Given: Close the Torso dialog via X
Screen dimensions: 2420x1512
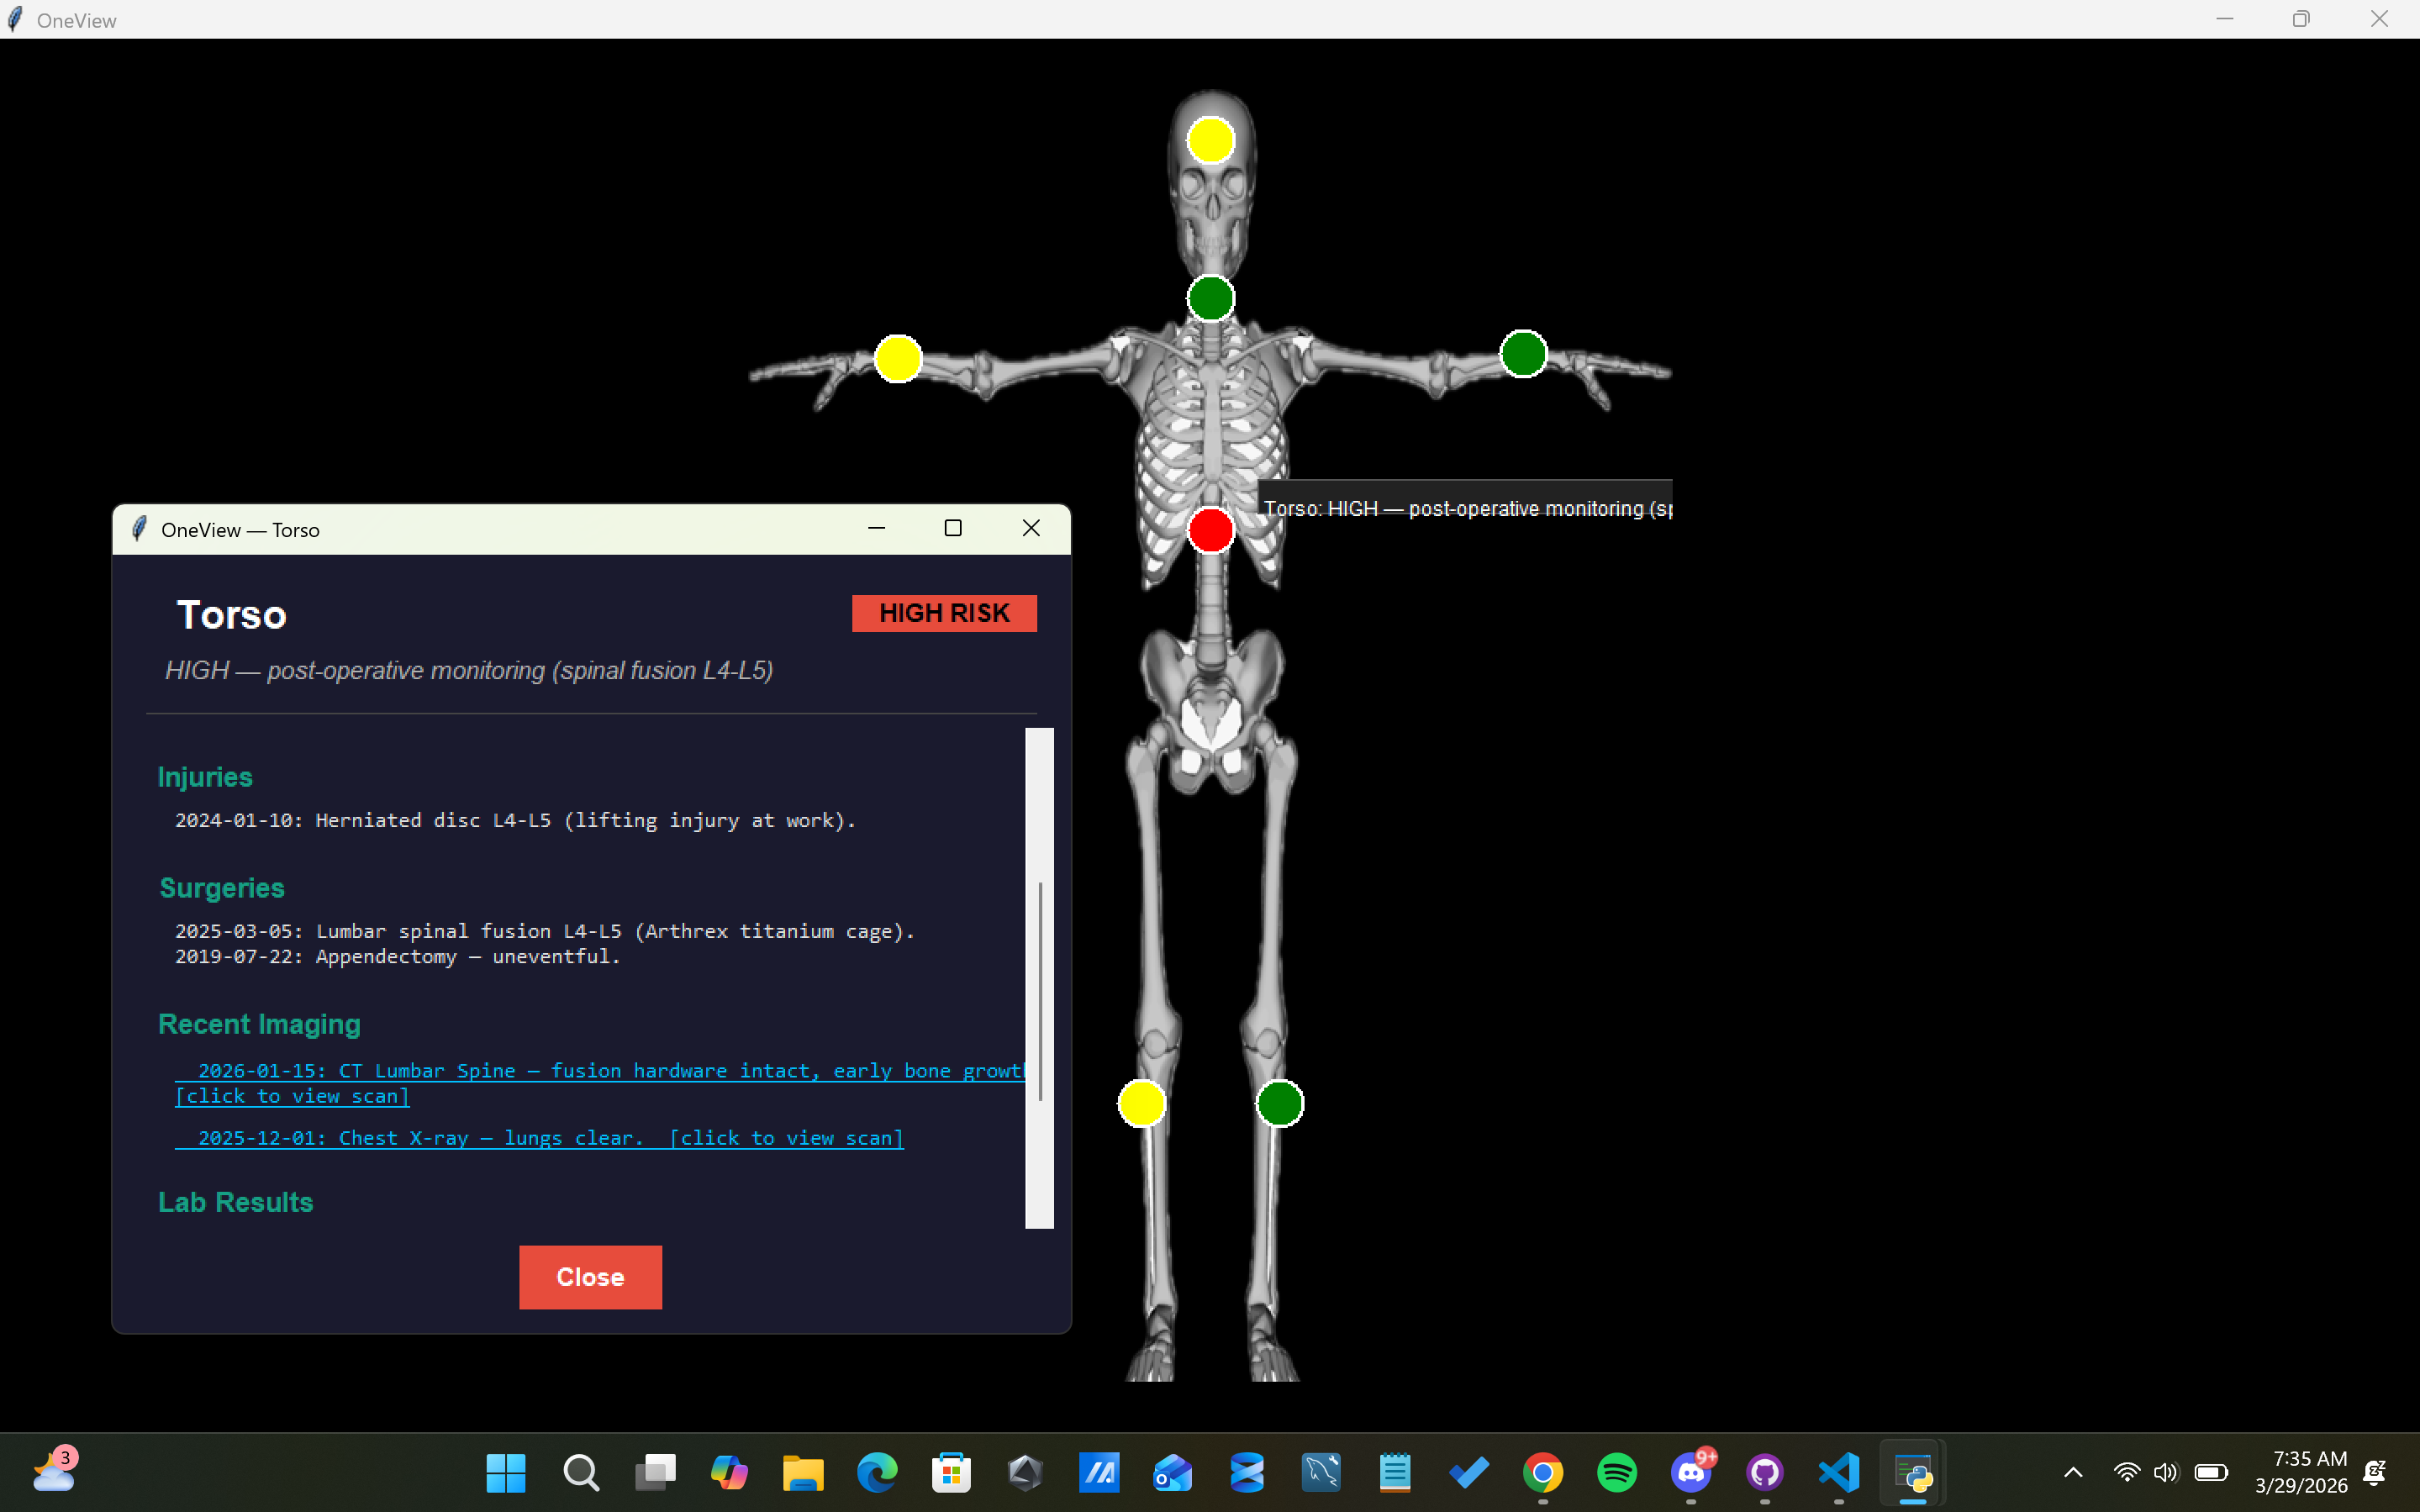Looking at the screenshot, I should [x=1031, y=528].
